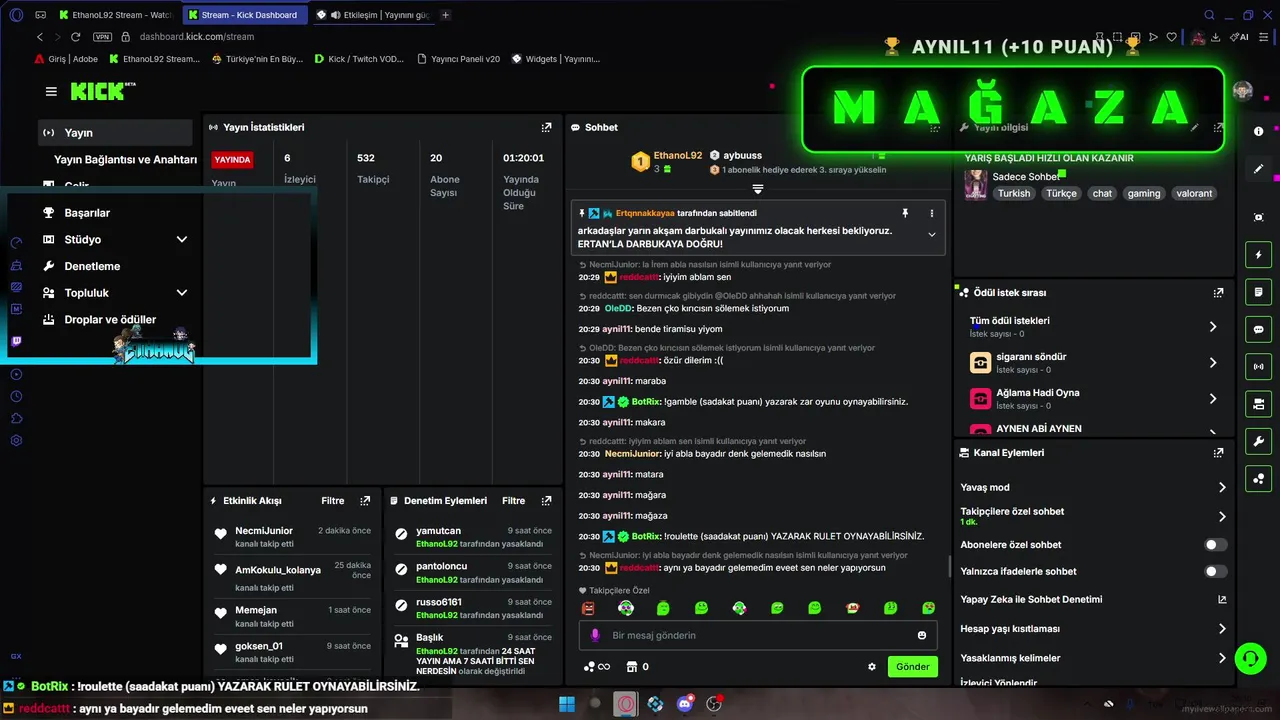Open Yayın Bağlantısı ve Anahtarı
This screenshot has height=720, width=1280.
tap(125, 160)
